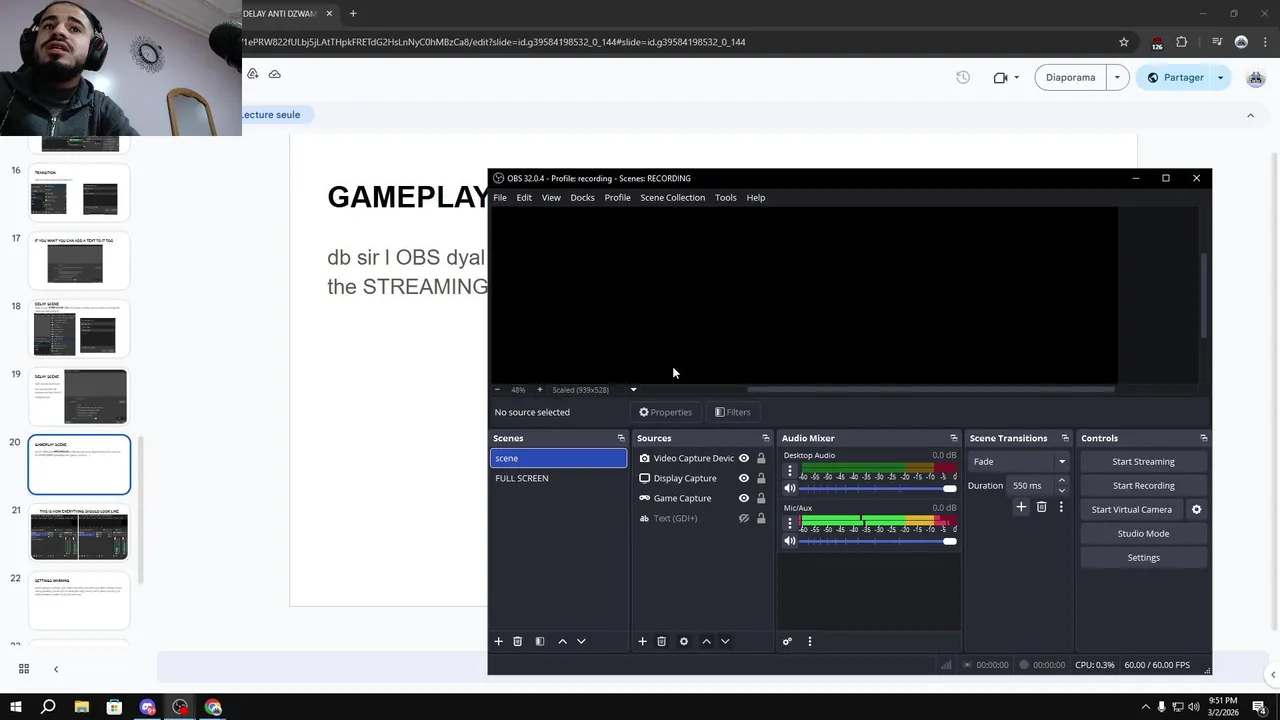Hide Game Capture source eye
Screen dimensions: 1280x720
(744, 498)
